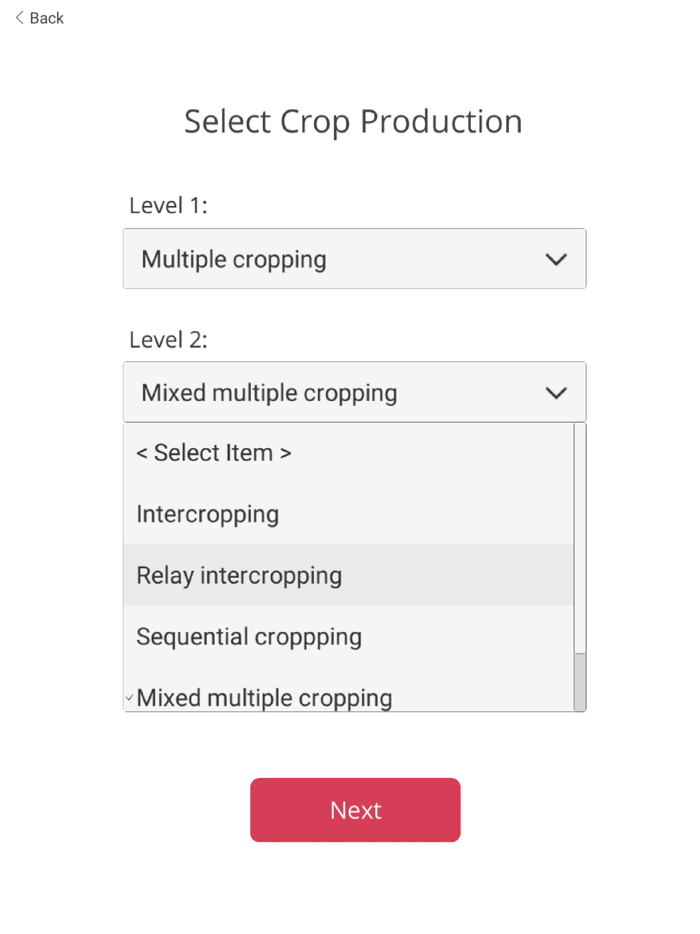Click the Next button
Viewport: 700px width, 934px height.
point(355,810)
